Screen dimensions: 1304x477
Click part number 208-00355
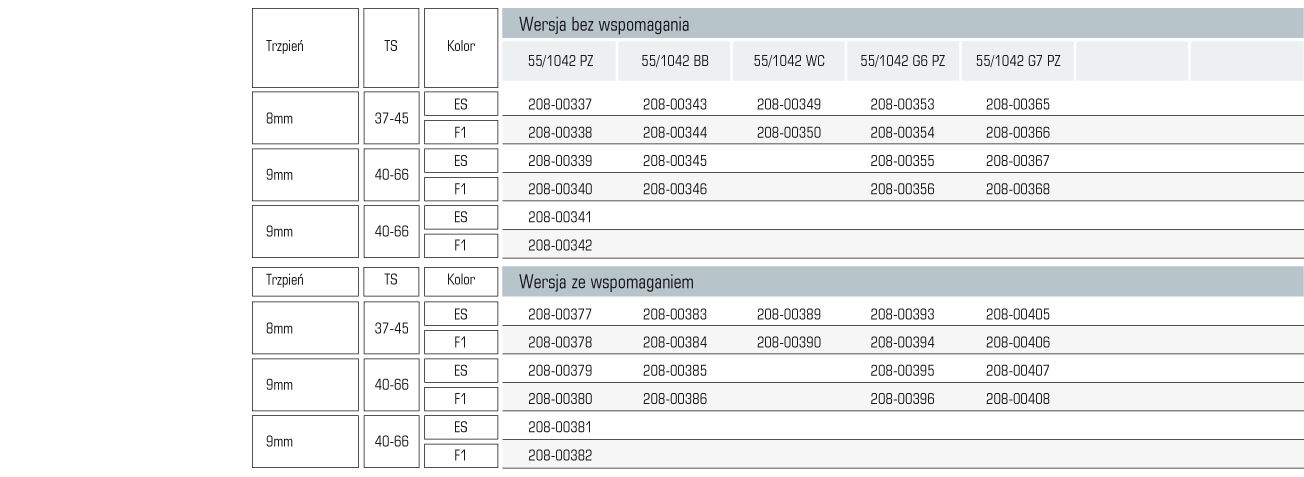click(903, 160)
